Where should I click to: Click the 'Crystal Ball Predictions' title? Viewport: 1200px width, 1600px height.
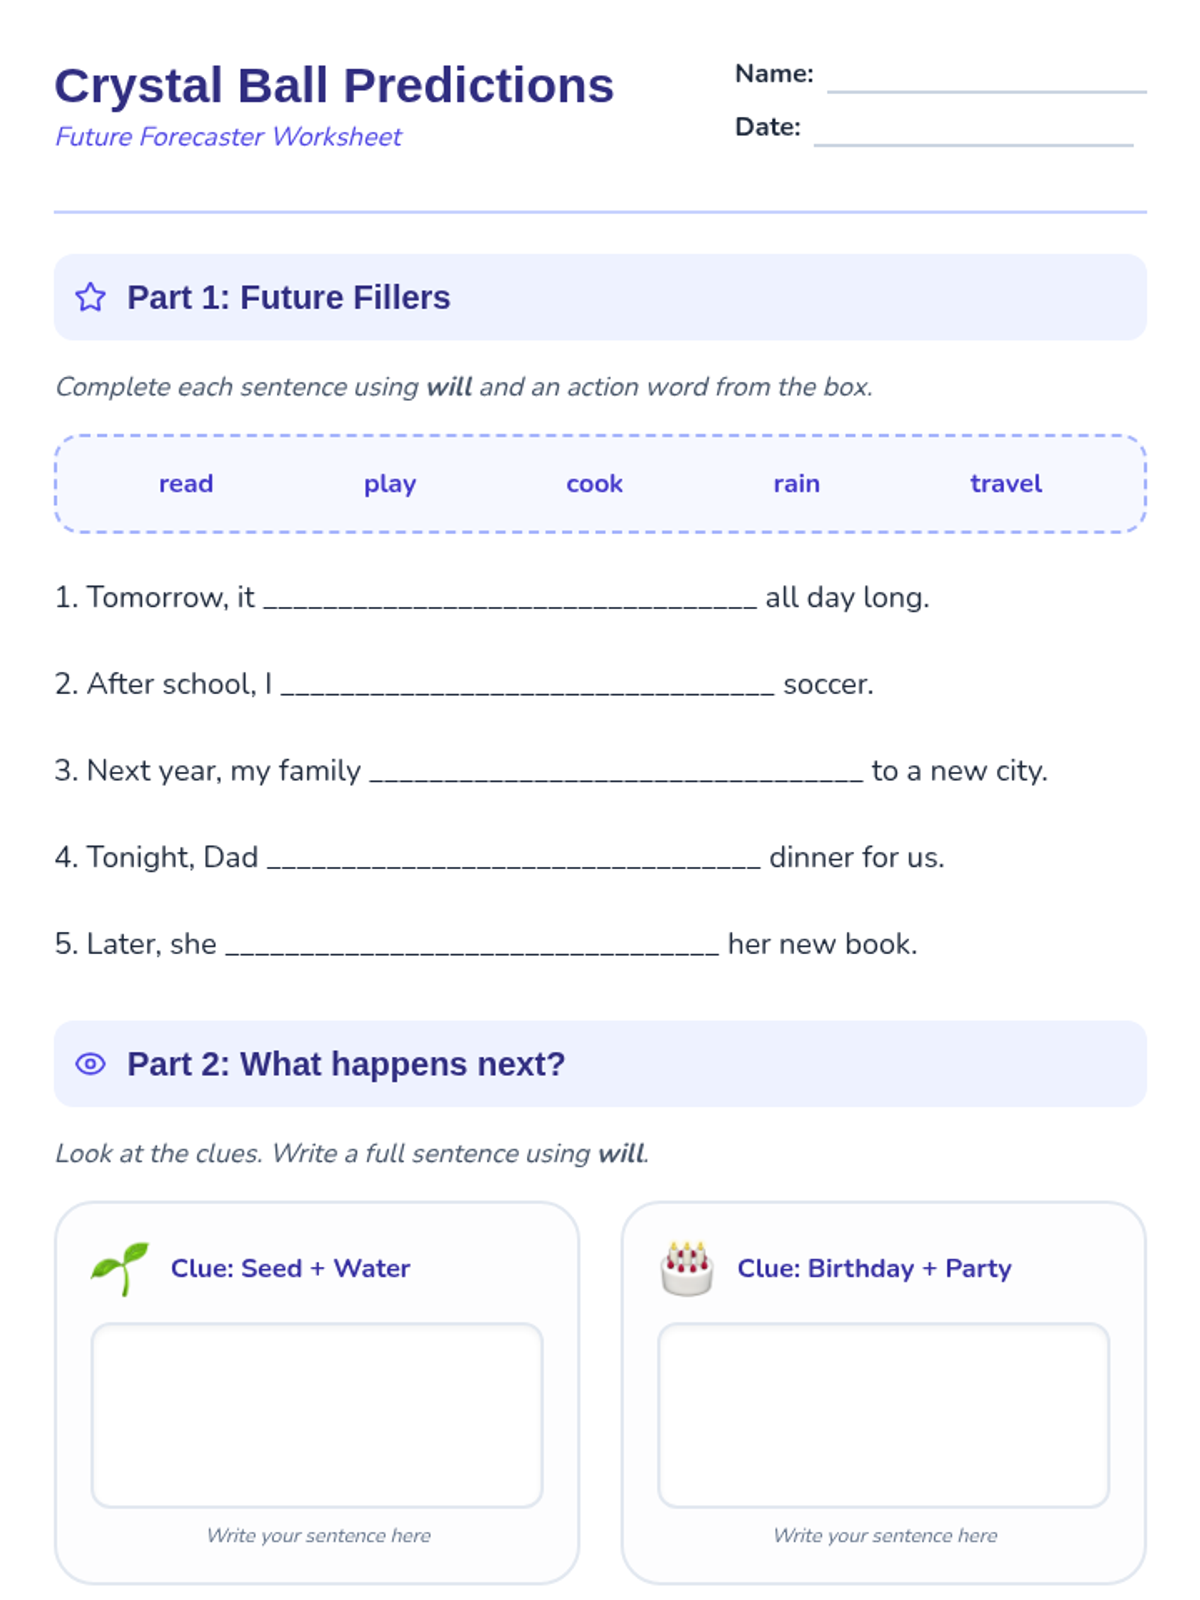[x=334, y=86]
